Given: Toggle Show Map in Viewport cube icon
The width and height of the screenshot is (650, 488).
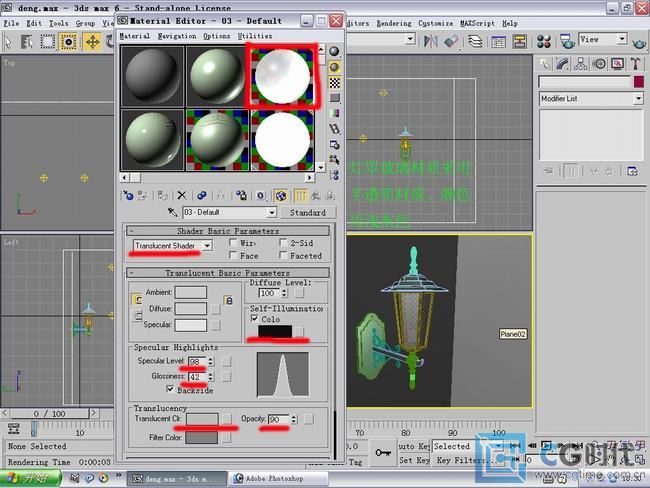Looking at the screenshot, I should point(281,195).
